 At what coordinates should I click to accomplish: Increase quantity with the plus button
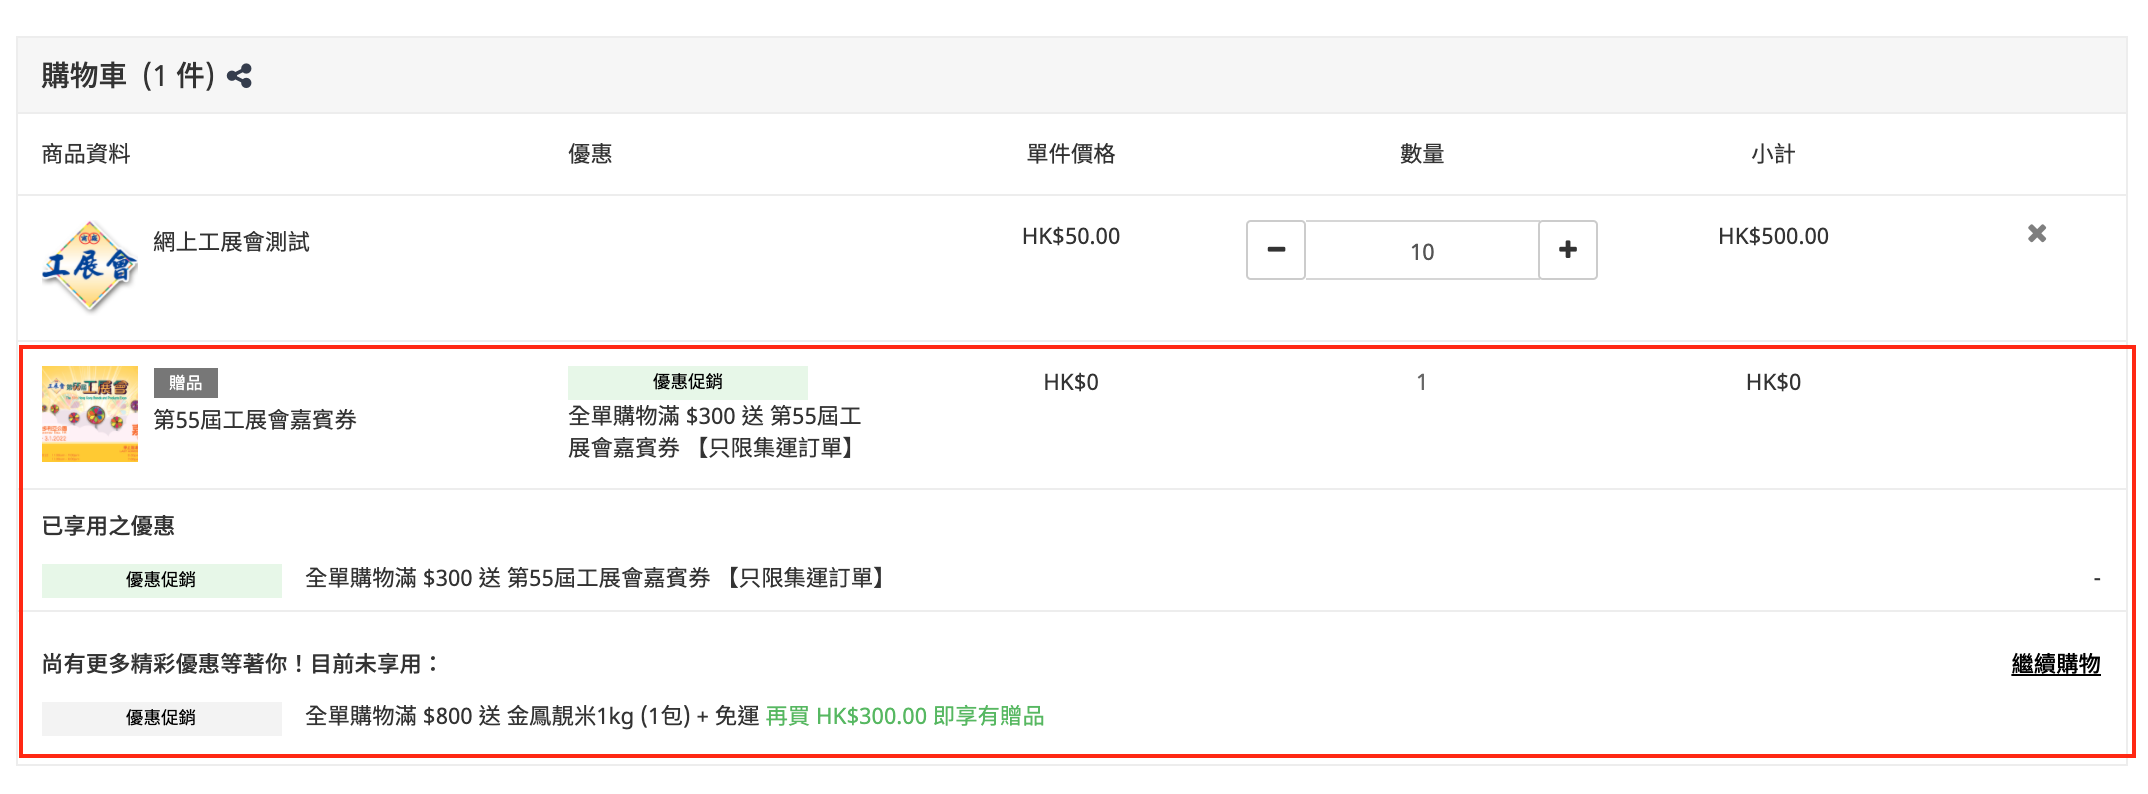tap(1568, 250)
